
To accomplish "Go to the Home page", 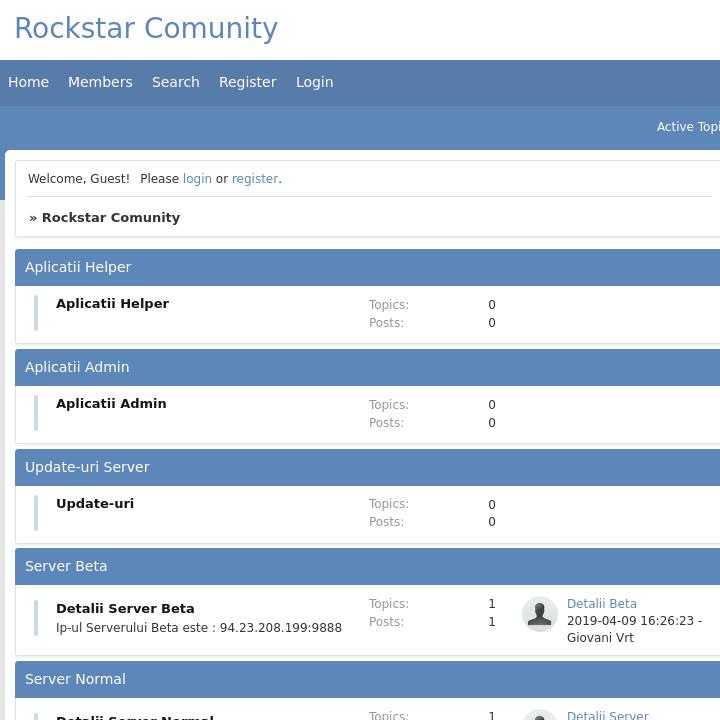I will (x=28, y=82).
